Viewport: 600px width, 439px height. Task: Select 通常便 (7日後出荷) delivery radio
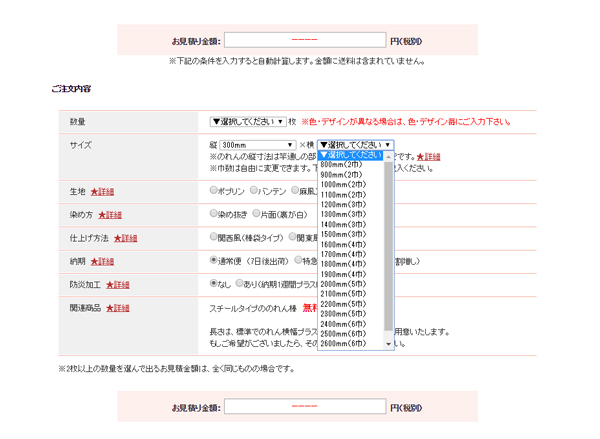(214, 260)
